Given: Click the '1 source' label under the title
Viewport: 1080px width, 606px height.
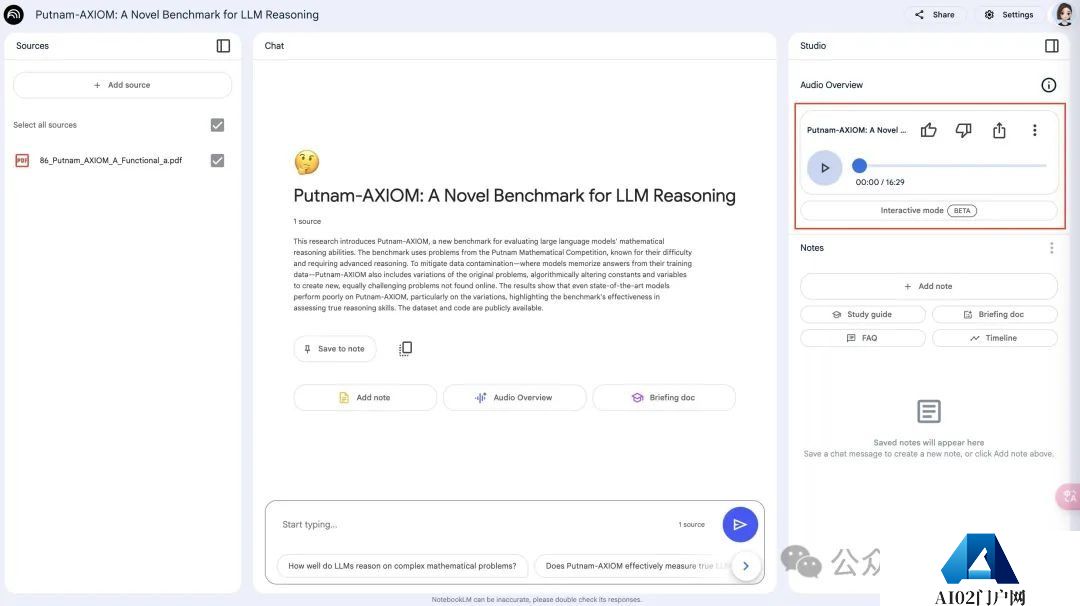Looking at the screenshot, I should click(x=307, y=222).
